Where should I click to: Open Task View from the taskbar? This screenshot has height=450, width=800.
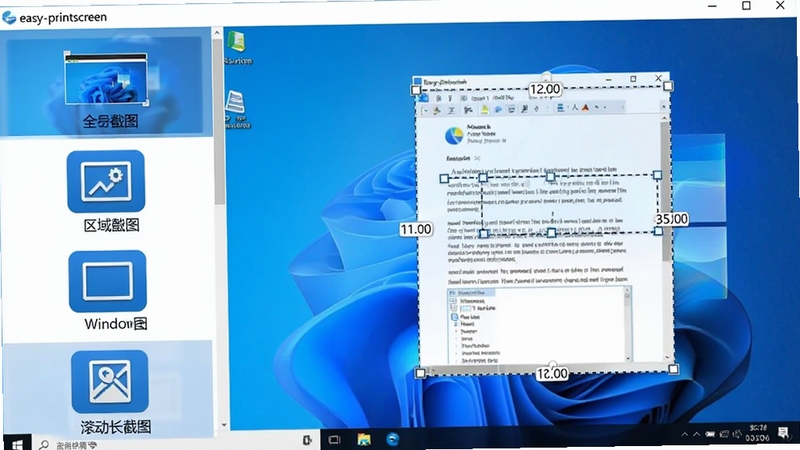(x=335, y=439)
